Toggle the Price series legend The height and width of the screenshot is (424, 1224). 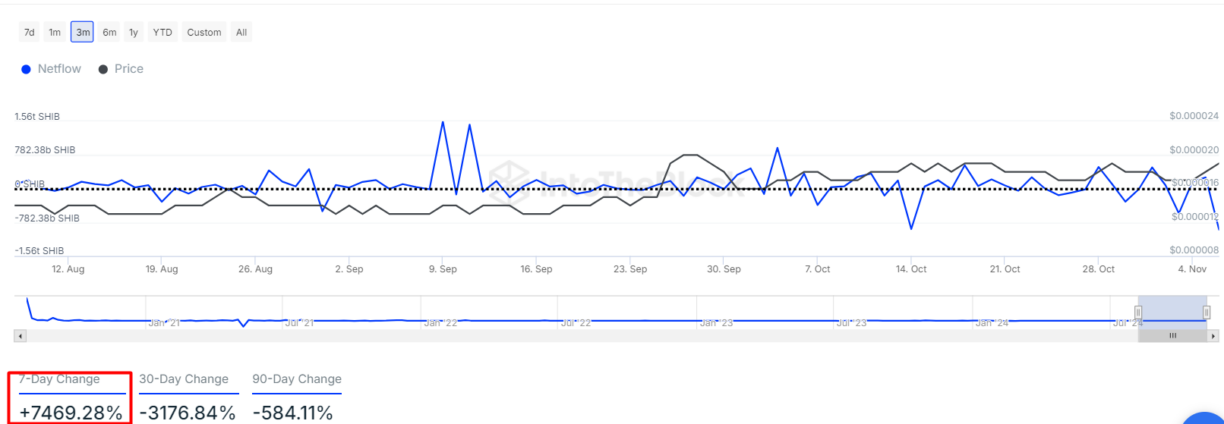click(128, 69)
